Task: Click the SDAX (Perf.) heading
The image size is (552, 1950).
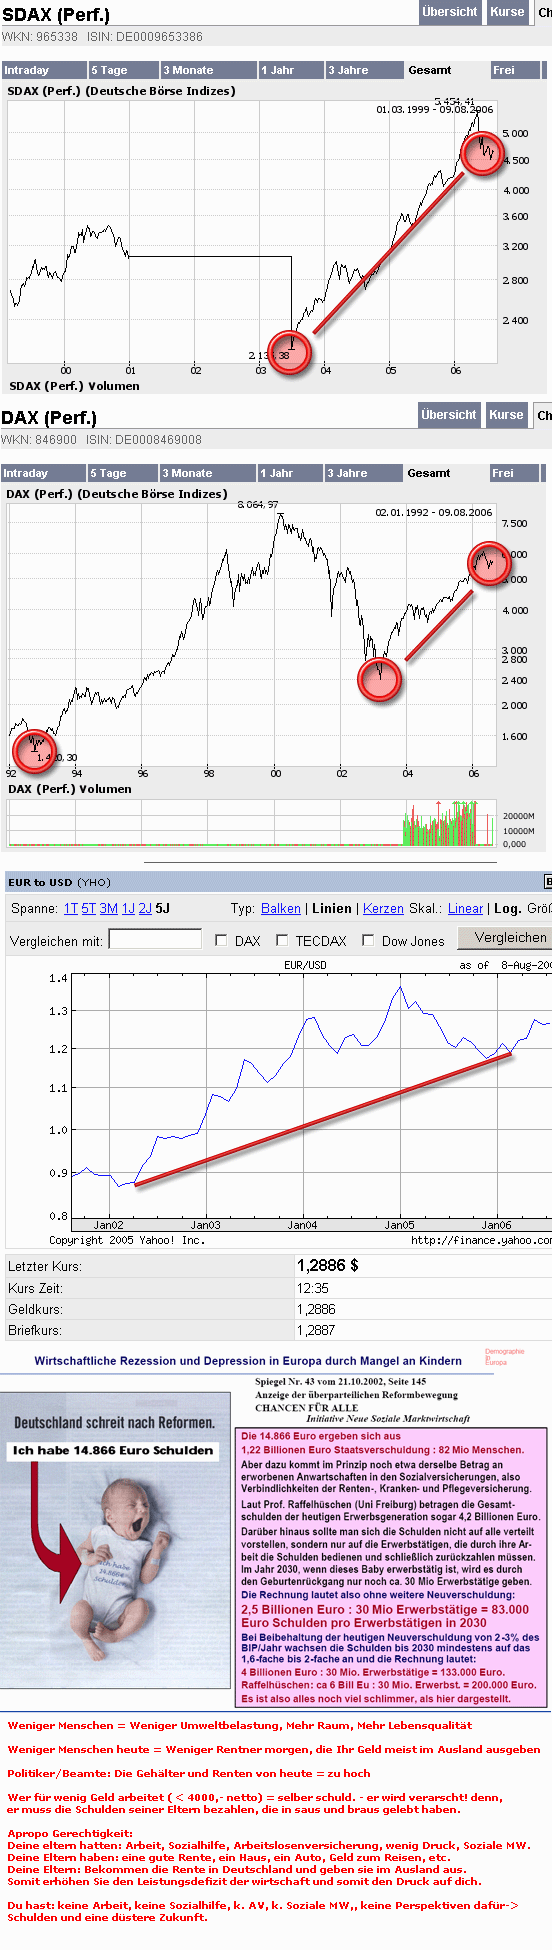Action: (56, 15)
